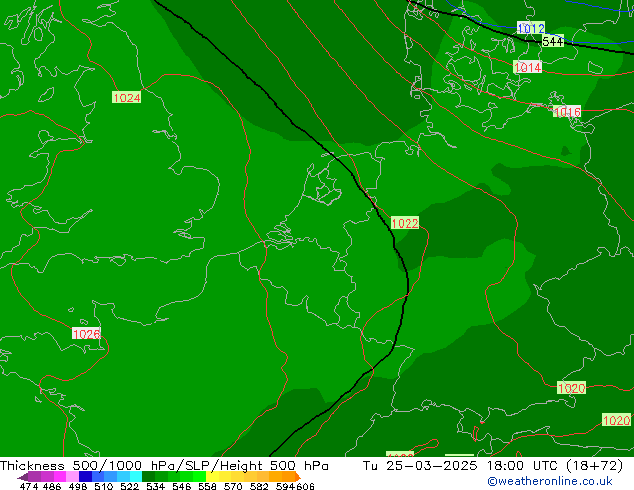Image resolution: width=634 pixels, height=490 pixels.
Task: Click the light pink legend swatch
Action: click(72, 476)
